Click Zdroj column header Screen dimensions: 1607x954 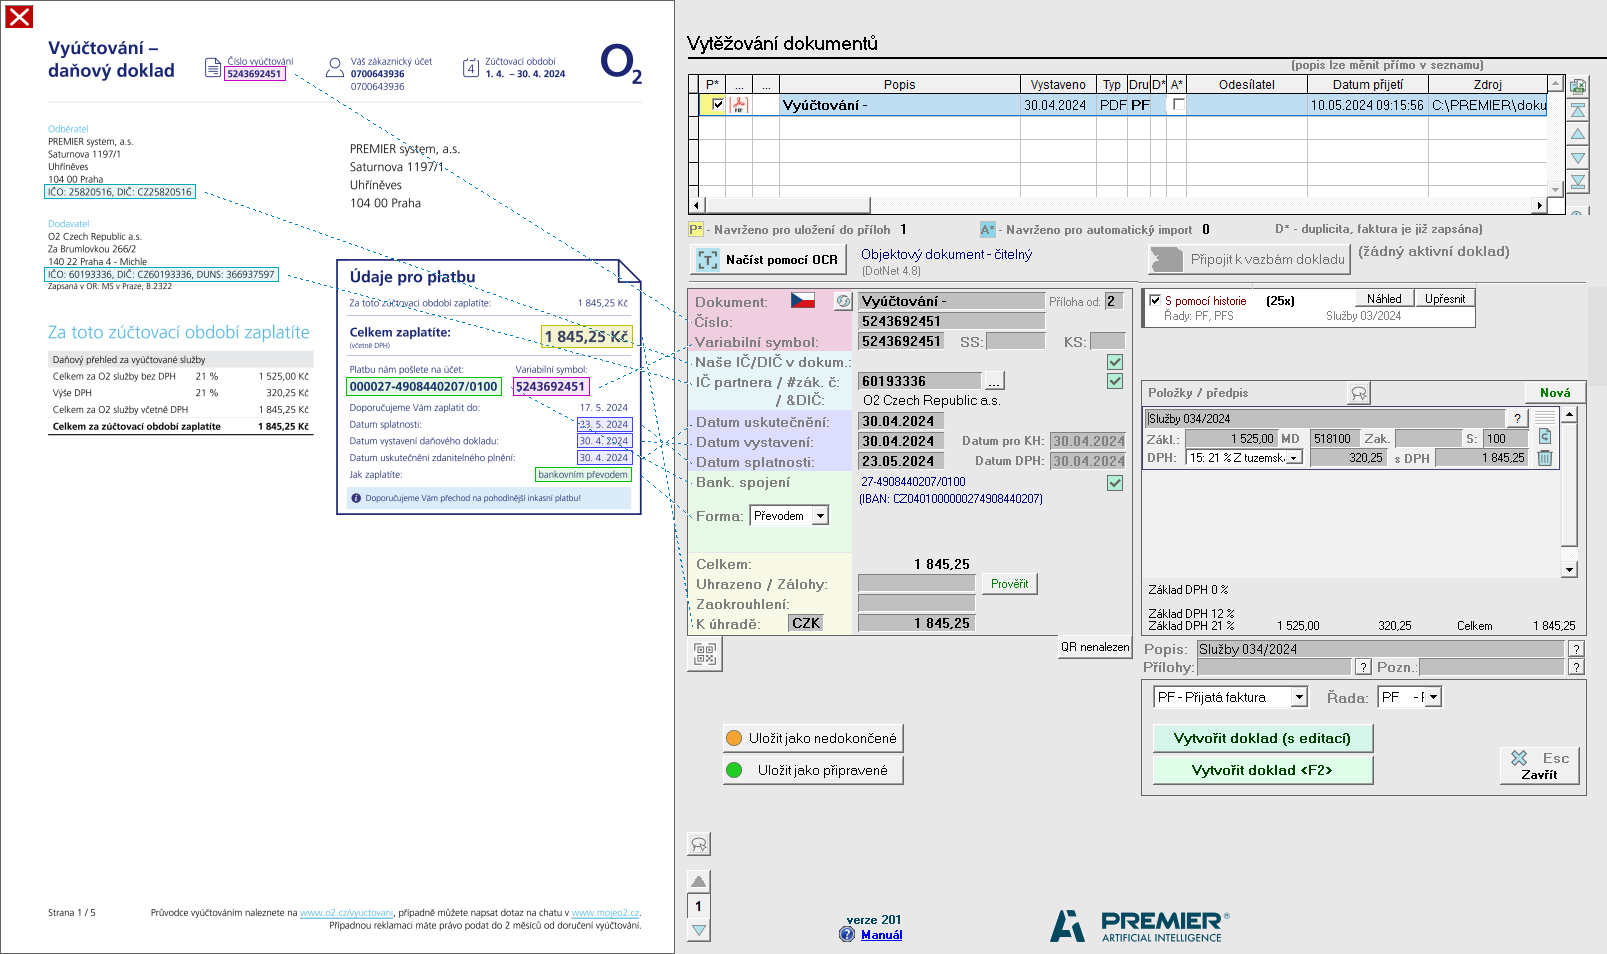[1487, 85]
